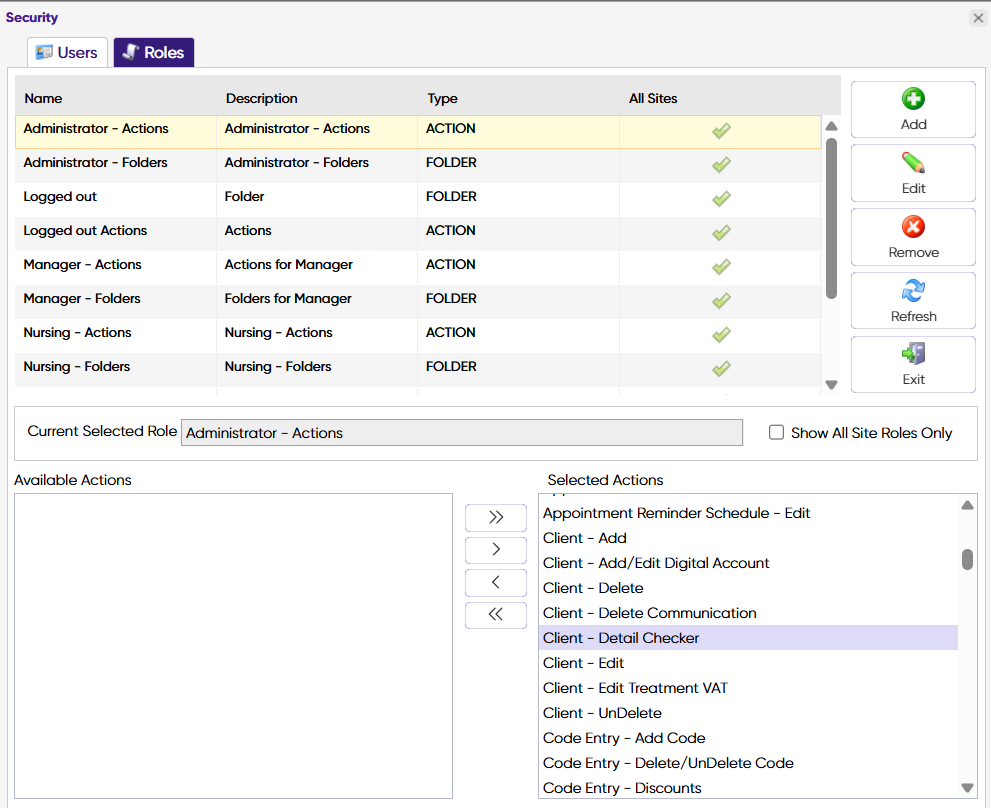Toggle All Sites checkmark for Manager - Actions
Viewport: 991px width, 808px height.
[721, 266]
